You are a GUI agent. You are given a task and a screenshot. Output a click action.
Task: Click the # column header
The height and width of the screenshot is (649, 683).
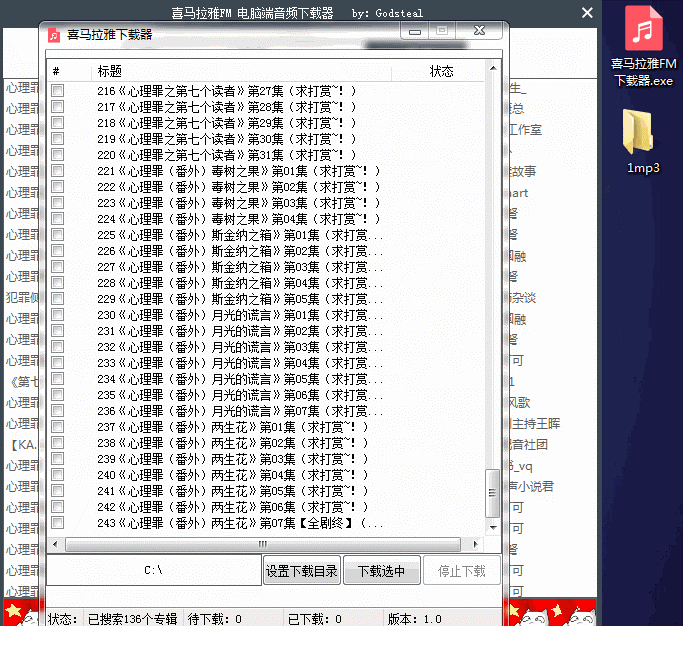tap(69, 71)
